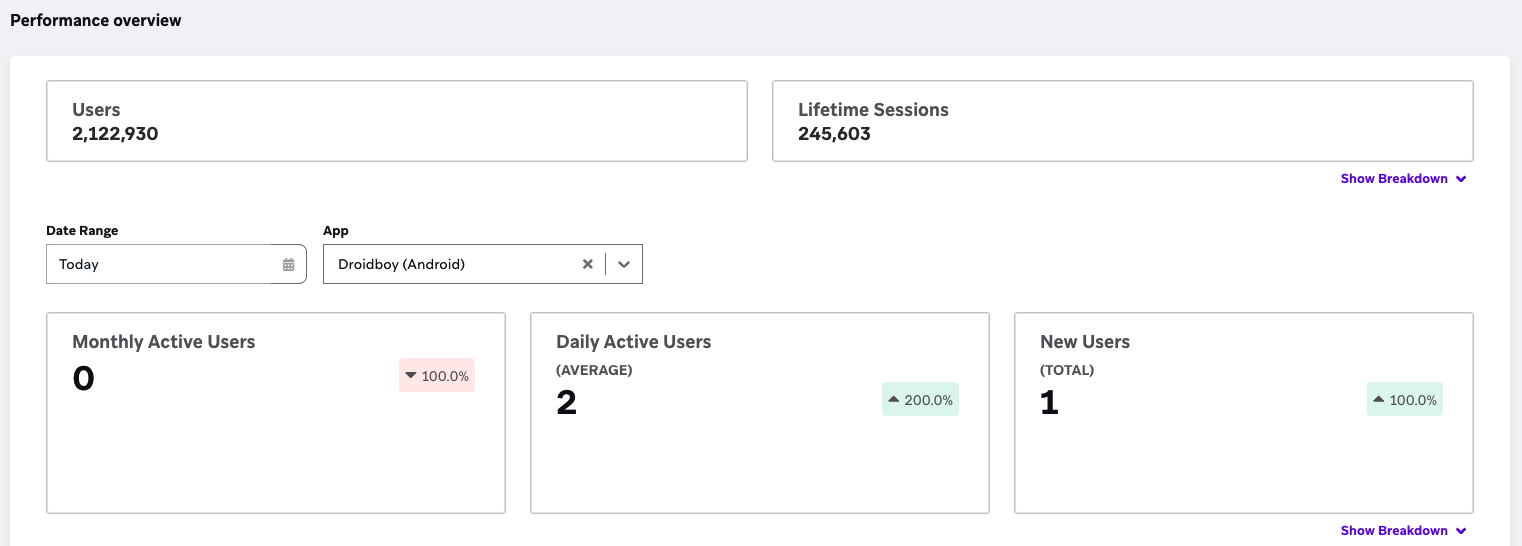This screenshot has height=546, width=1522.
Task: Clear the Droidboy (Android) app selection
Action: click(588, 264)
